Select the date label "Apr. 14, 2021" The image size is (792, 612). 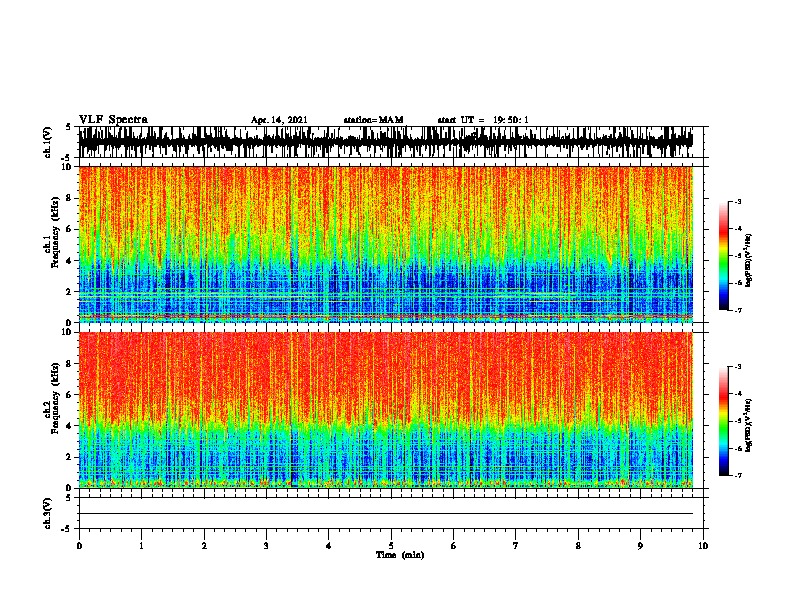pos(279,120)
